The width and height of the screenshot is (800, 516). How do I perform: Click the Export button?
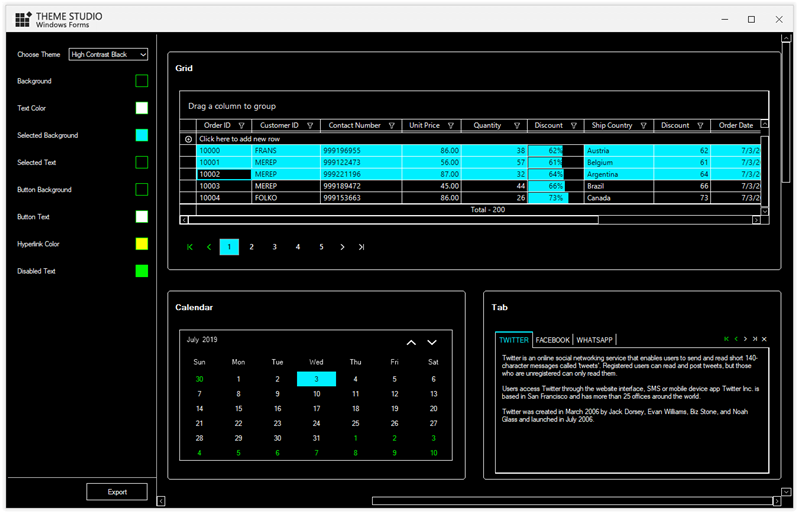coord(117,491)
